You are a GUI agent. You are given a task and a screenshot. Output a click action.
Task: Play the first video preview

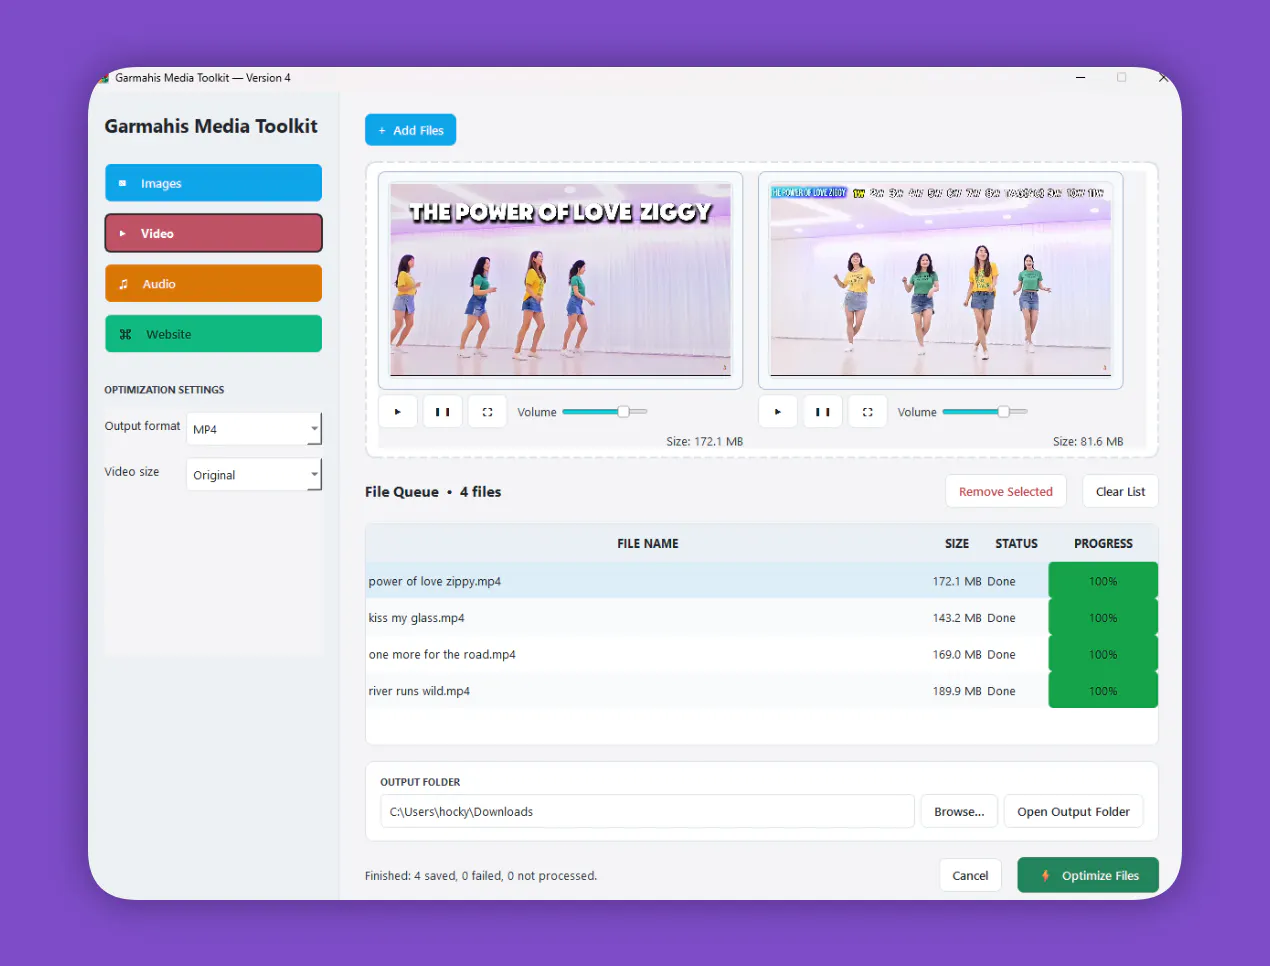point(398,412)
